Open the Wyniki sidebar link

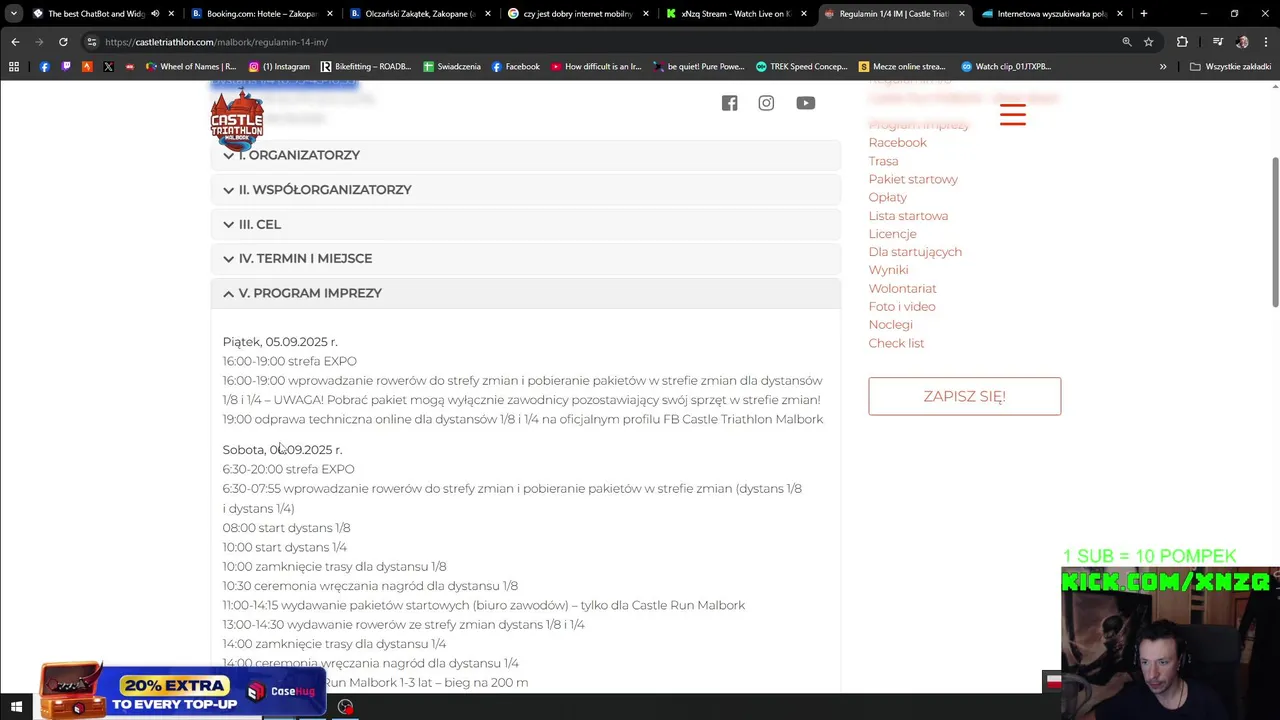(888, 270)
